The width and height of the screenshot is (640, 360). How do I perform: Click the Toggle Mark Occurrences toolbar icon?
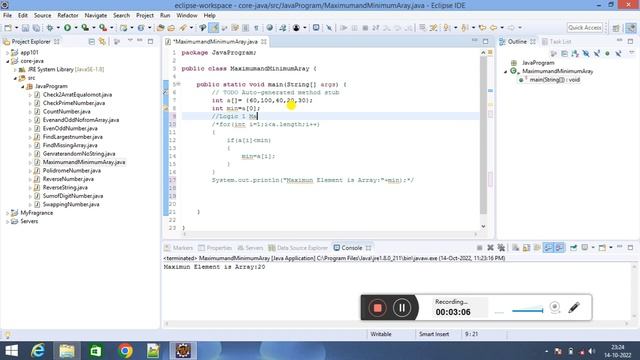tap(213, 28)
